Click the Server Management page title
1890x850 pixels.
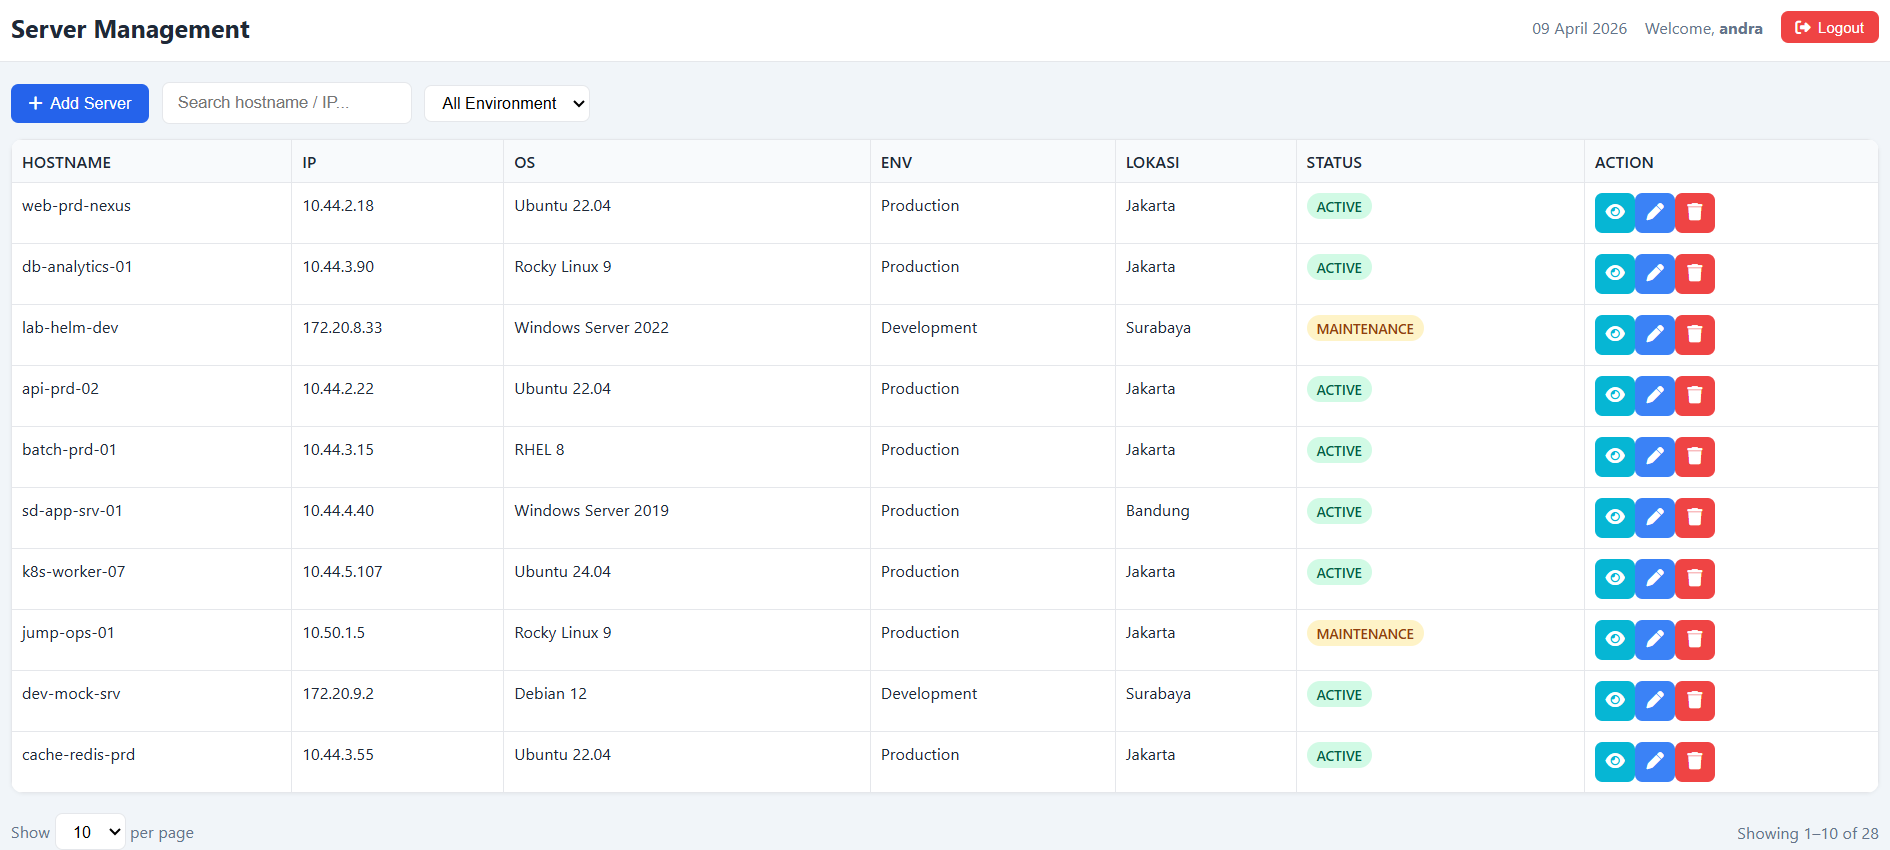pos(130,30)
